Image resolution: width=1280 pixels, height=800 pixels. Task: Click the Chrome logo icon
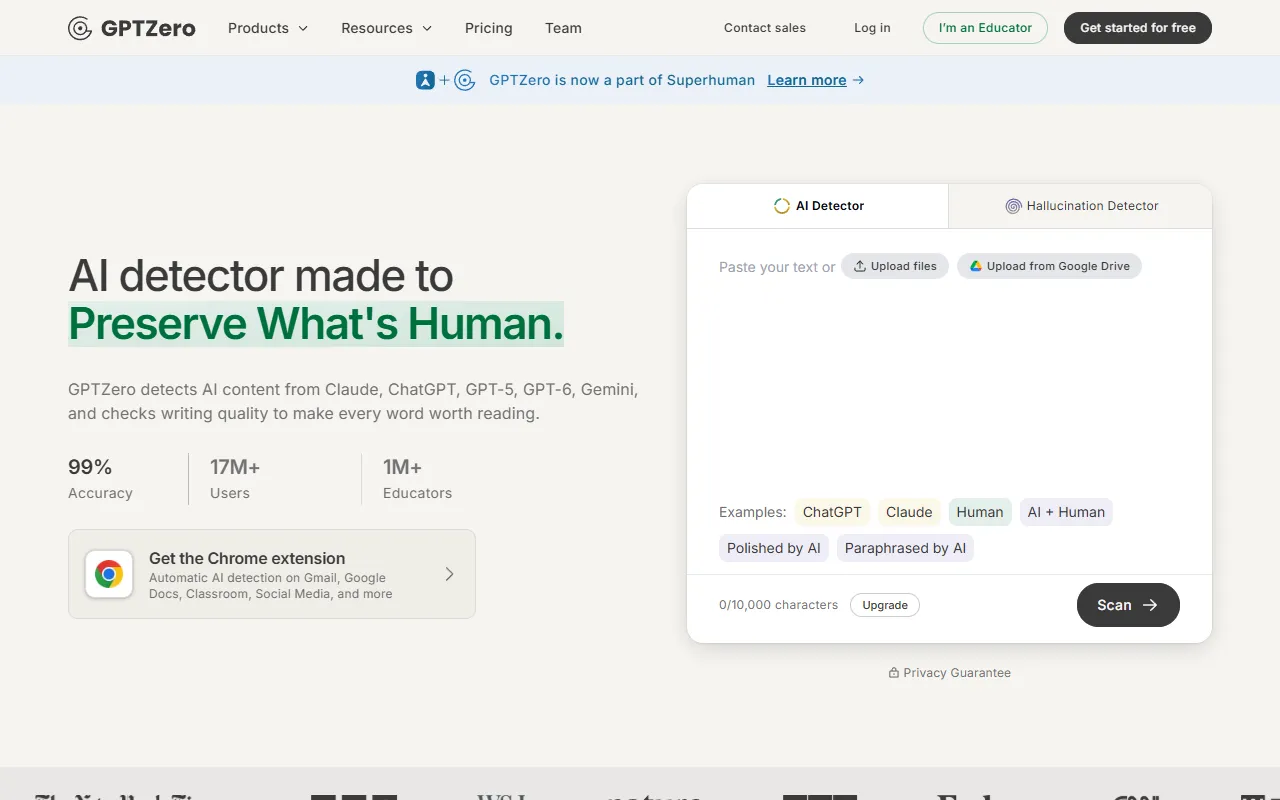(109, 574)
